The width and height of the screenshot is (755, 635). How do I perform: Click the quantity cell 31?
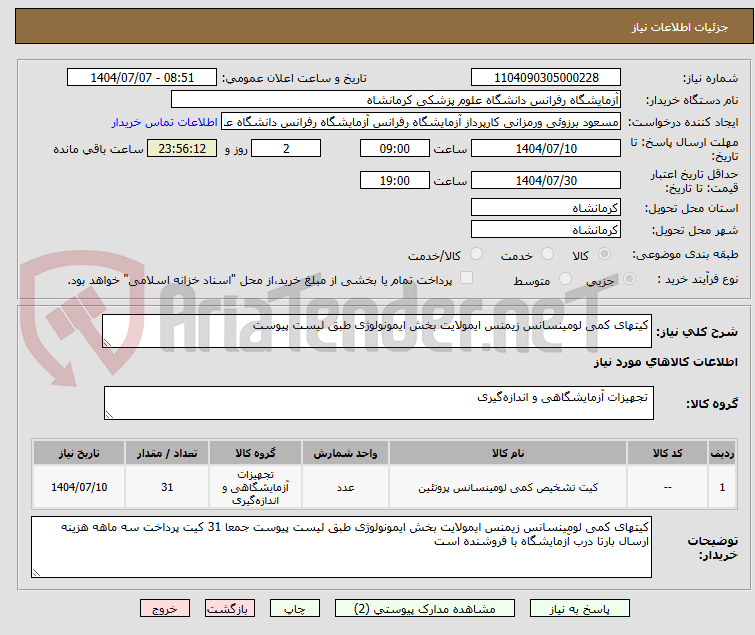[x=167, y=487]
